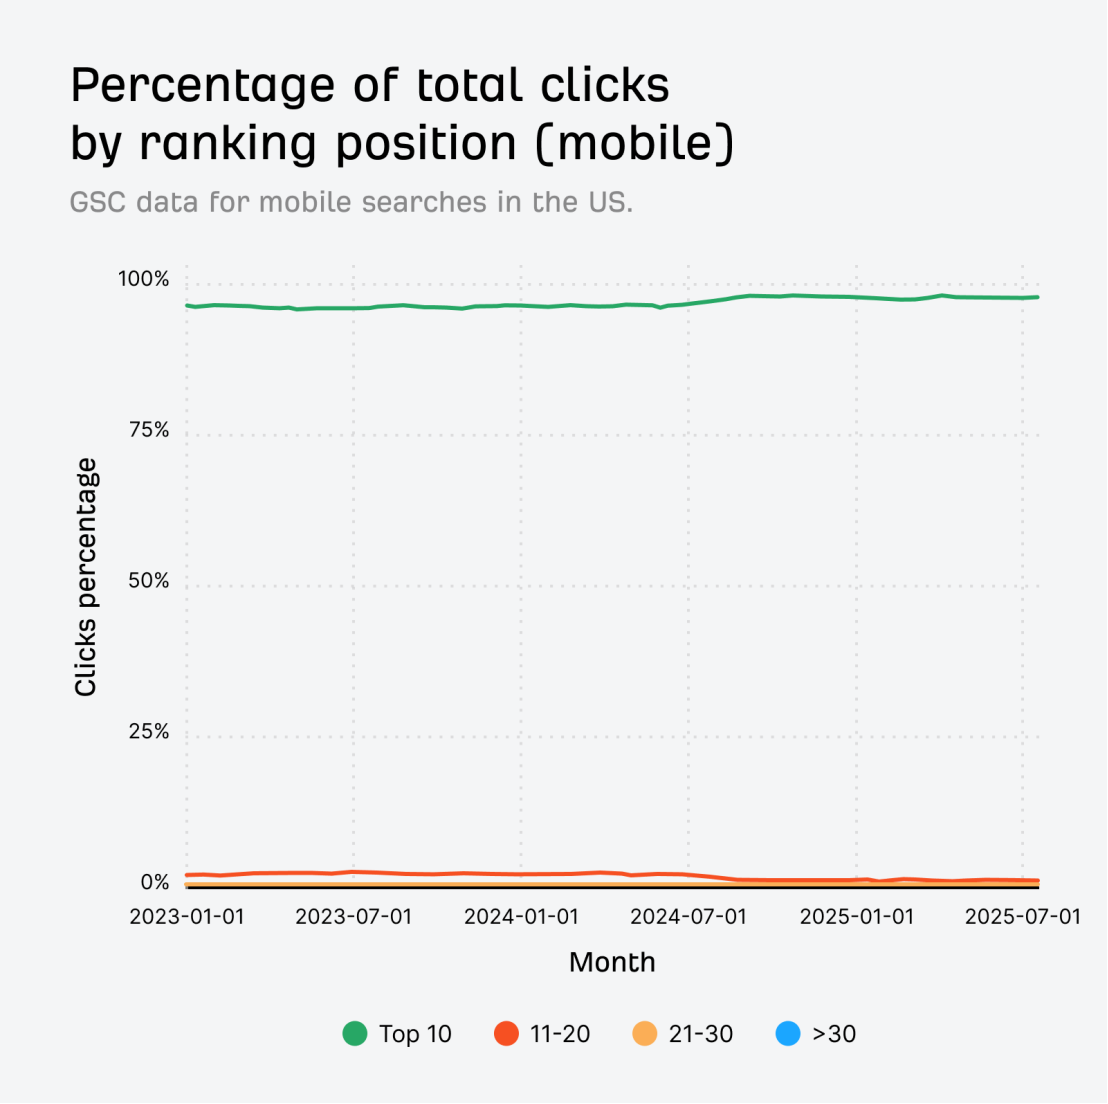Click the chart title text

pos(402,114)
